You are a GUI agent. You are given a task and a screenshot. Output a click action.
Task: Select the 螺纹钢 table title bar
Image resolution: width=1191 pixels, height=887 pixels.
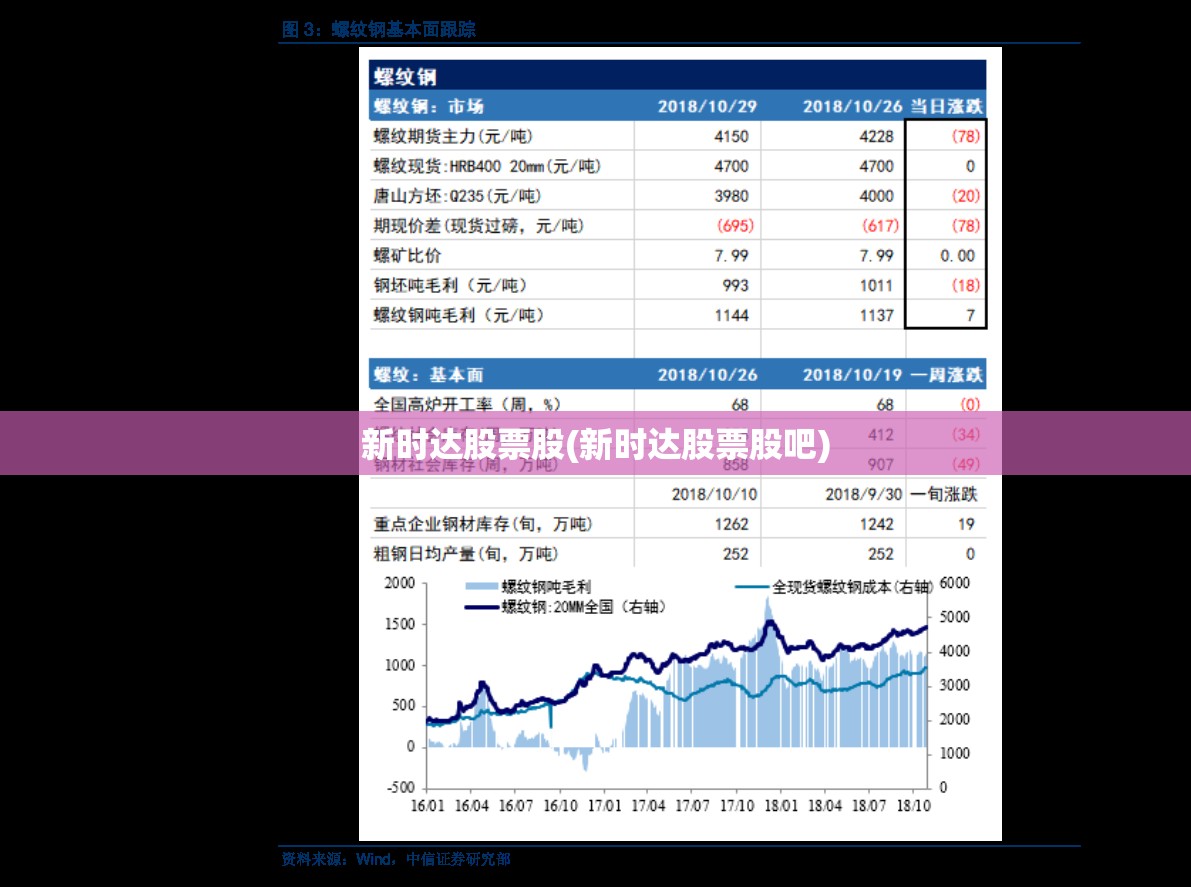pos(678,76)
